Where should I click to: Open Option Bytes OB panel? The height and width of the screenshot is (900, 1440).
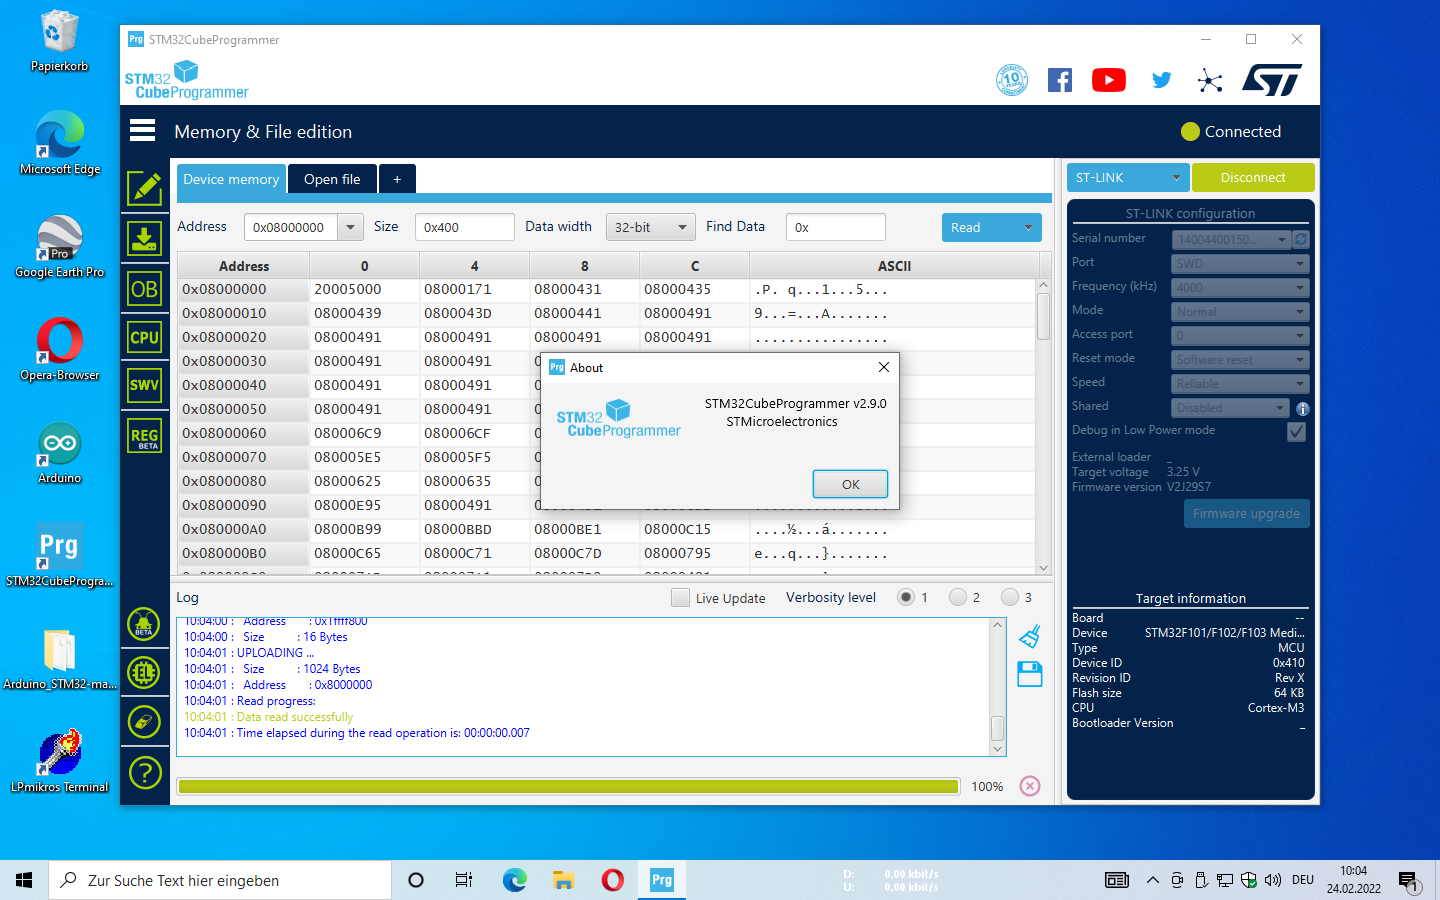coord(145,289)
